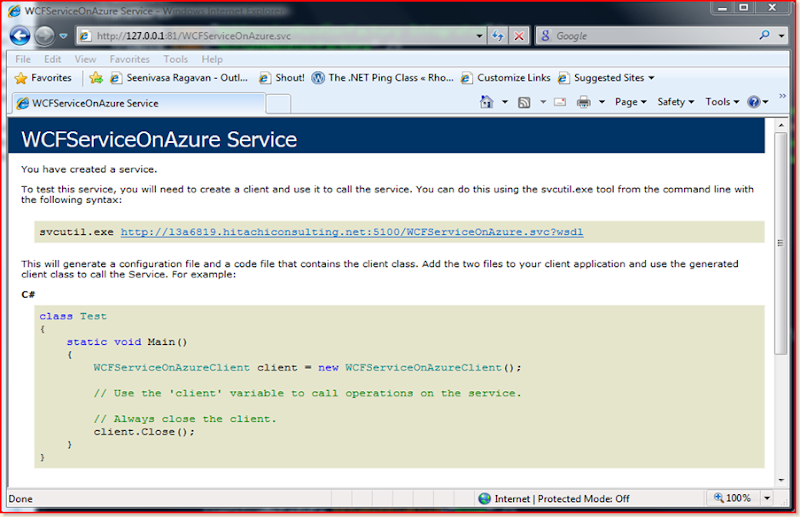Image resolution: width=800 pixels, height=517 pixels.
Task: Click the WordPress icon on favorites bar
Action: [x=318, y=78]
